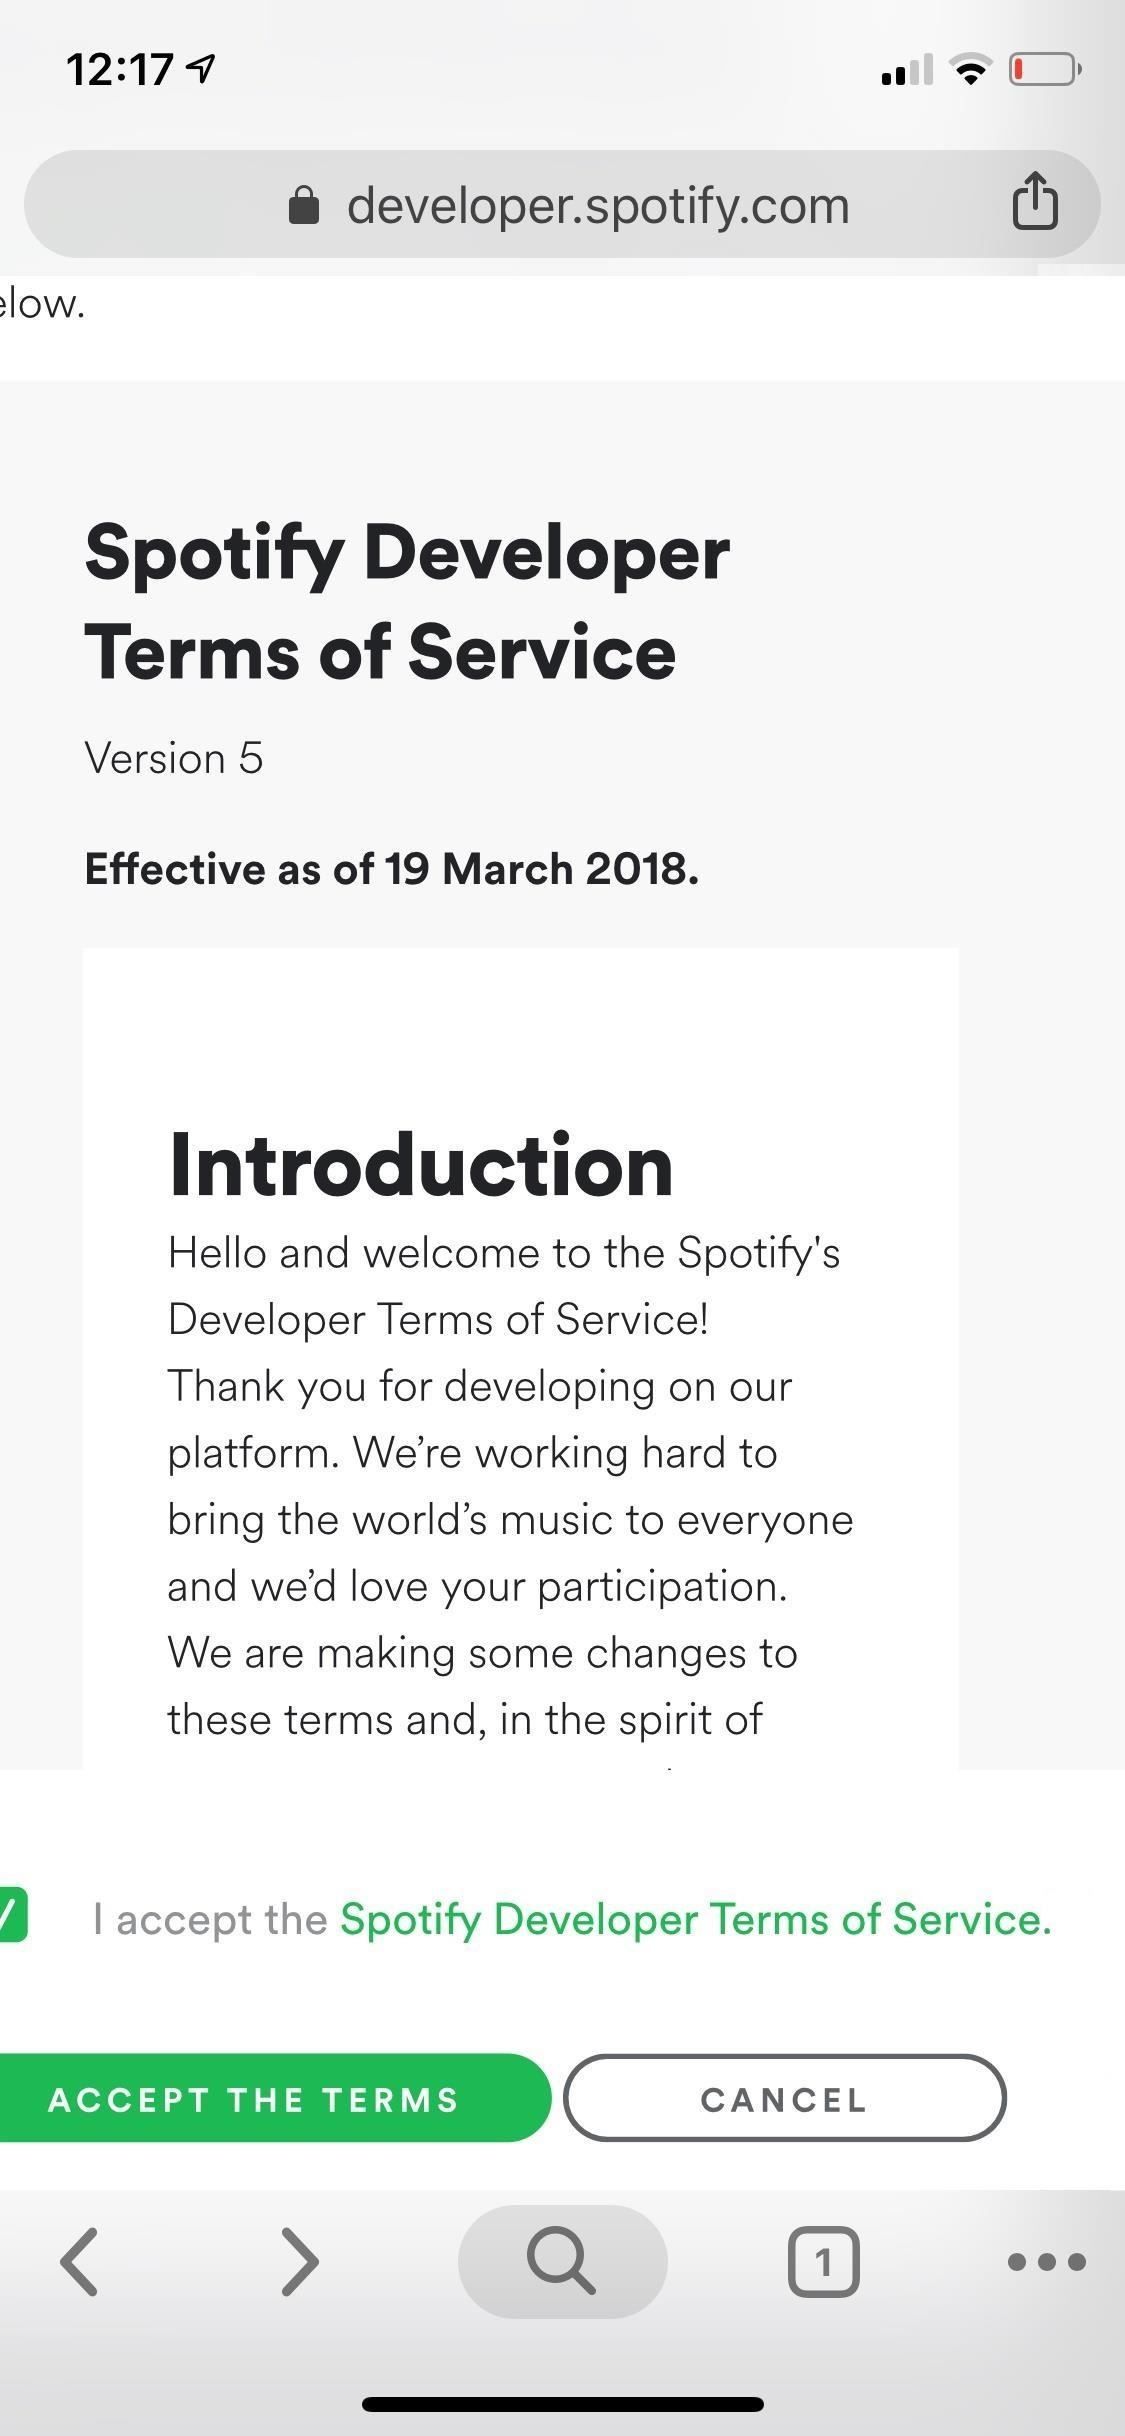Screen dimensions: 1125x2436
Task: Tap the lock icon in the address bar
Action: click(302, 204)
